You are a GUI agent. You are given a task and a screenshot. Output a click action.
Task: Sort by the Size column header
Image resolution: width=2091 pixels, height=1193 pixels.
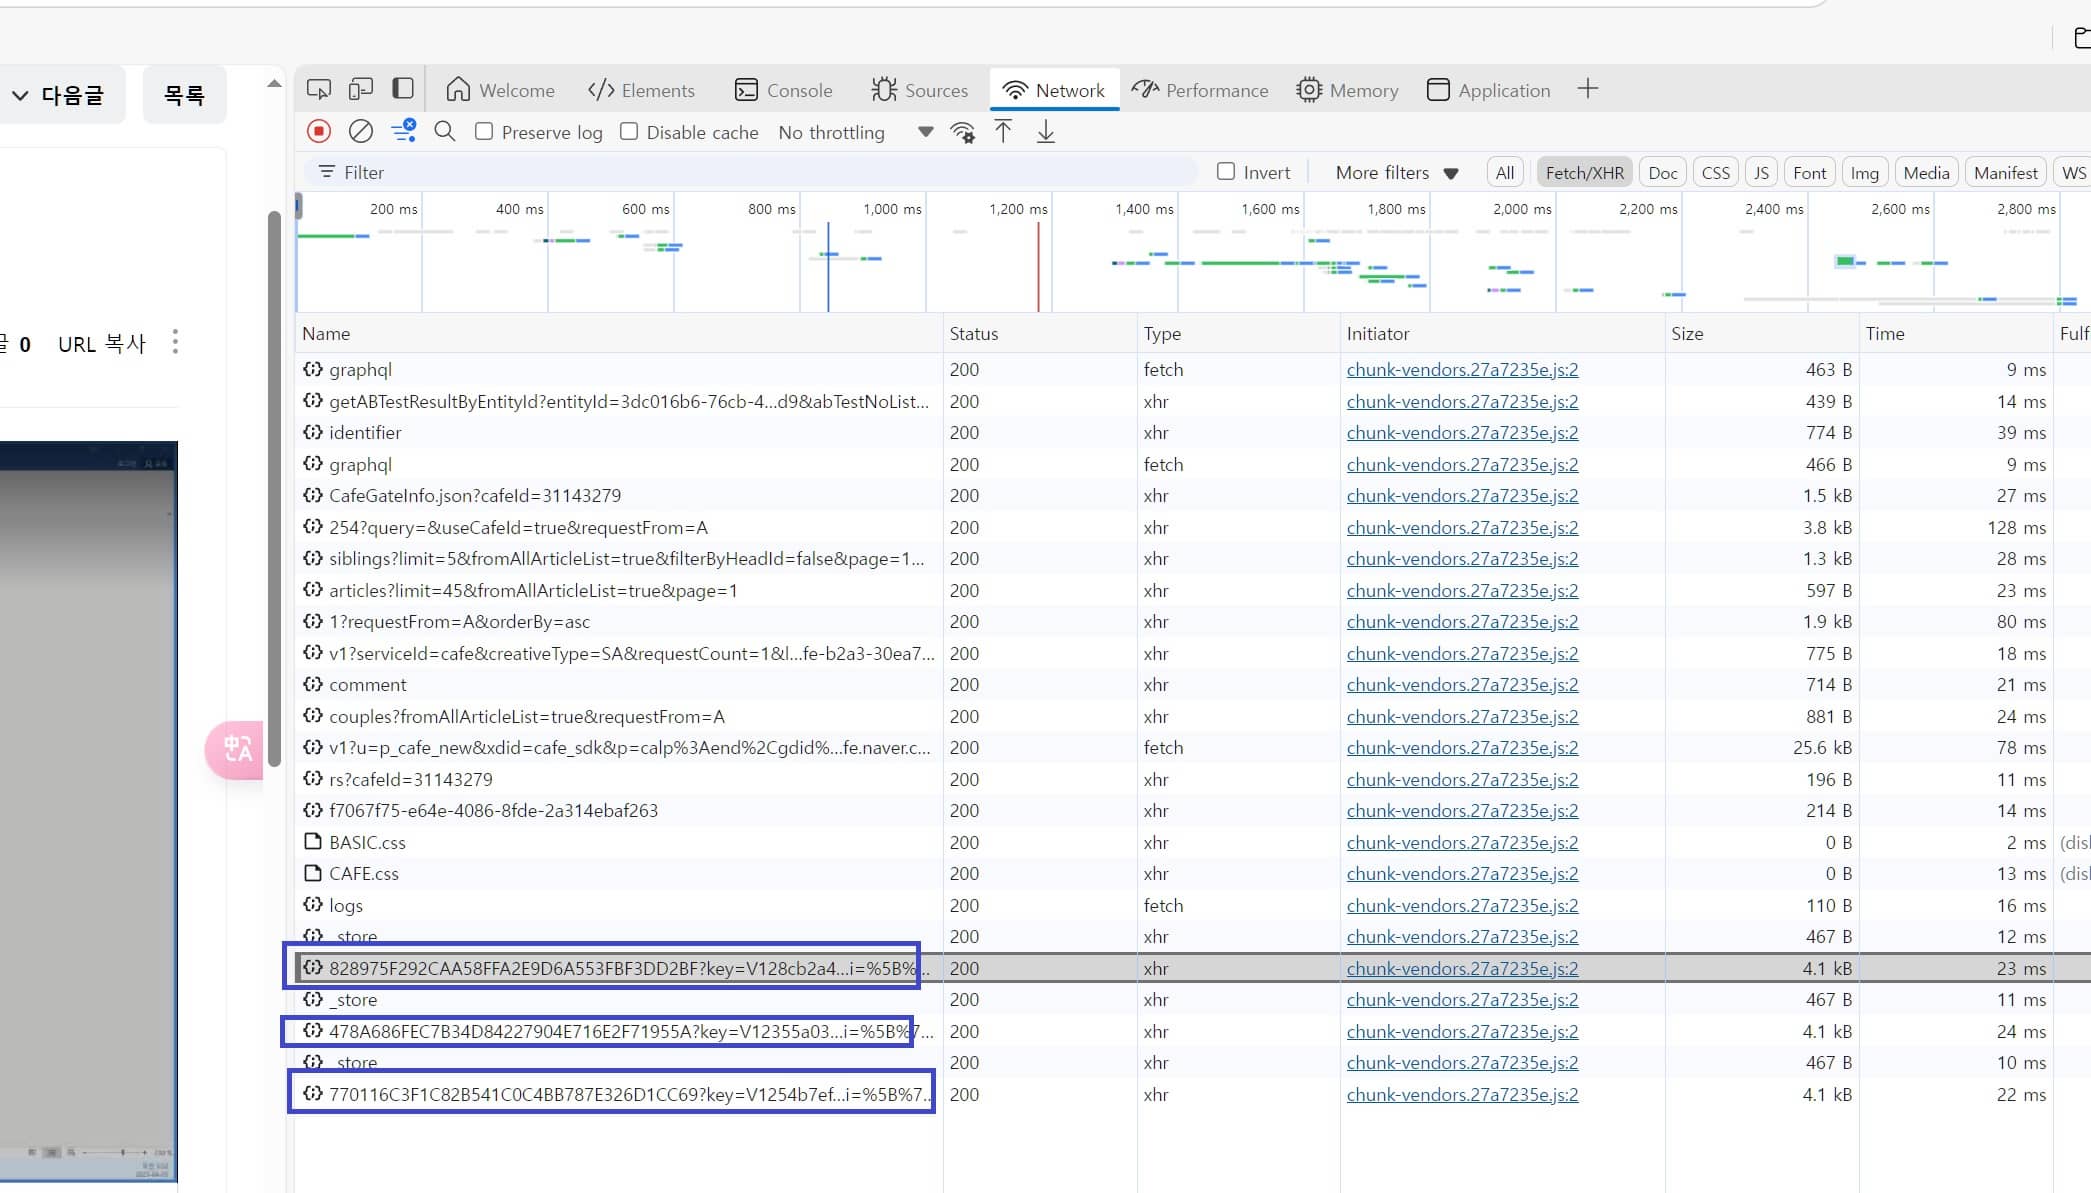[1762, 334]
